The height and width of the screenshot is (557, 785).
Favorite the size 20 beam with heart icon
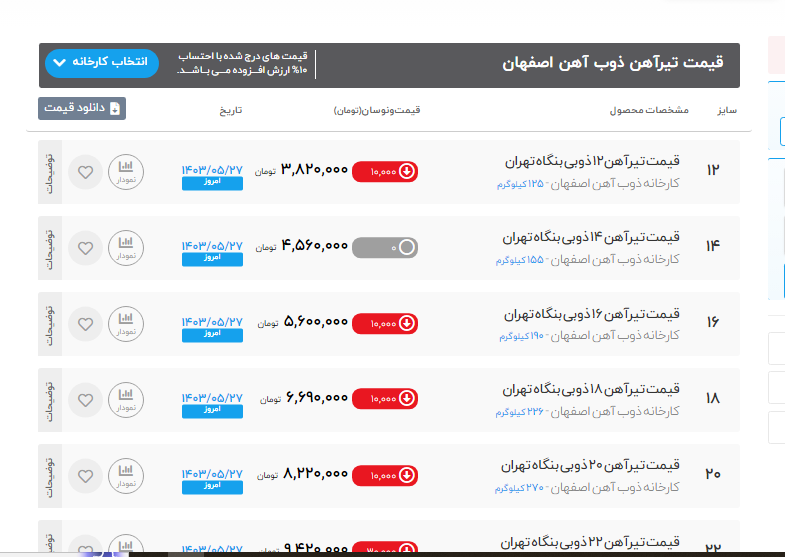coord(85,475)
